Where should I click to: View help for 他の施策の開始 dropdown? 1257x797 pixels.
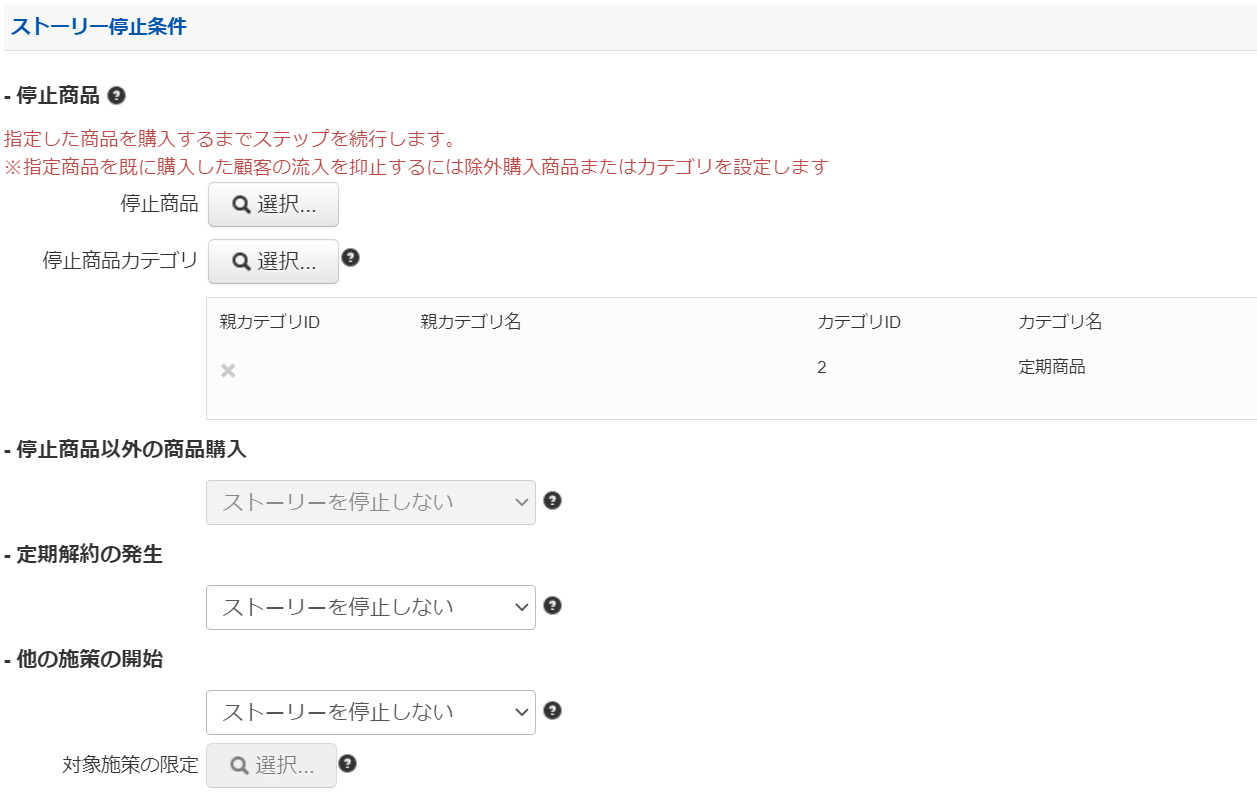click(x=552, y=710)
